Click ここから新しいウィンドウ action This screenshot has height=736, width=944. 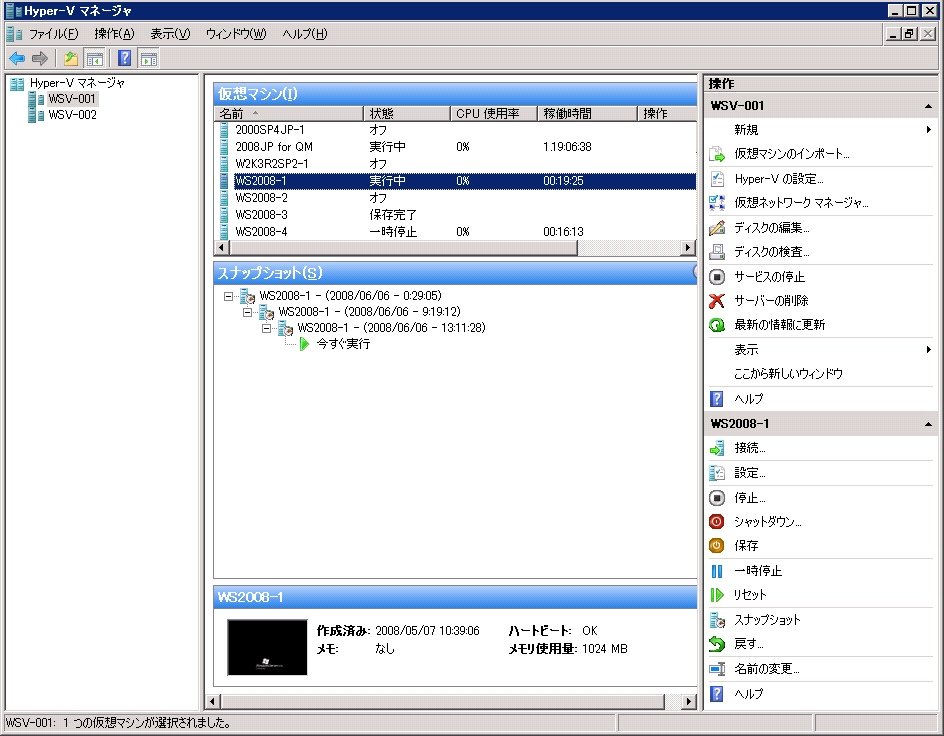click(x=788, y=374)
